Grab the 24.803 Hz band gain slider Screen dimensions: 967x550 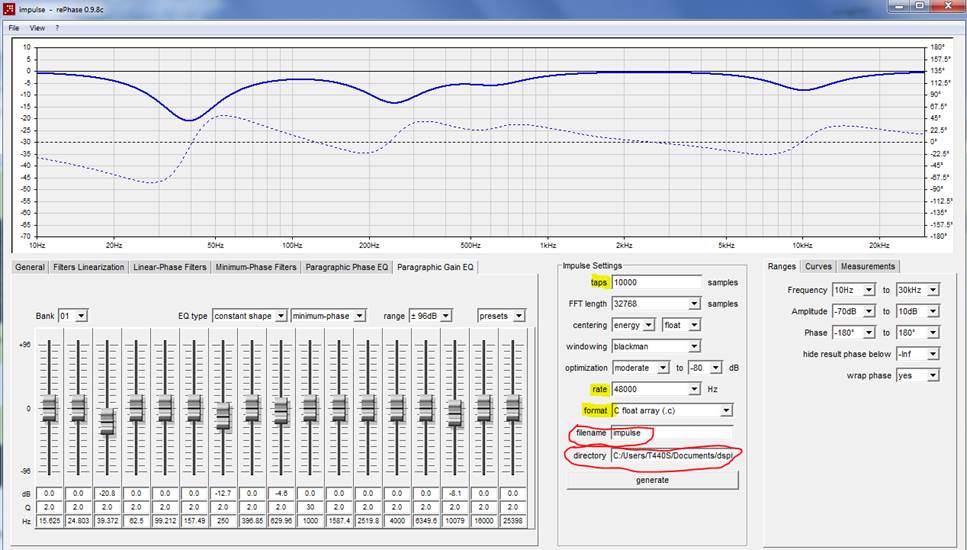coord(78,408)
